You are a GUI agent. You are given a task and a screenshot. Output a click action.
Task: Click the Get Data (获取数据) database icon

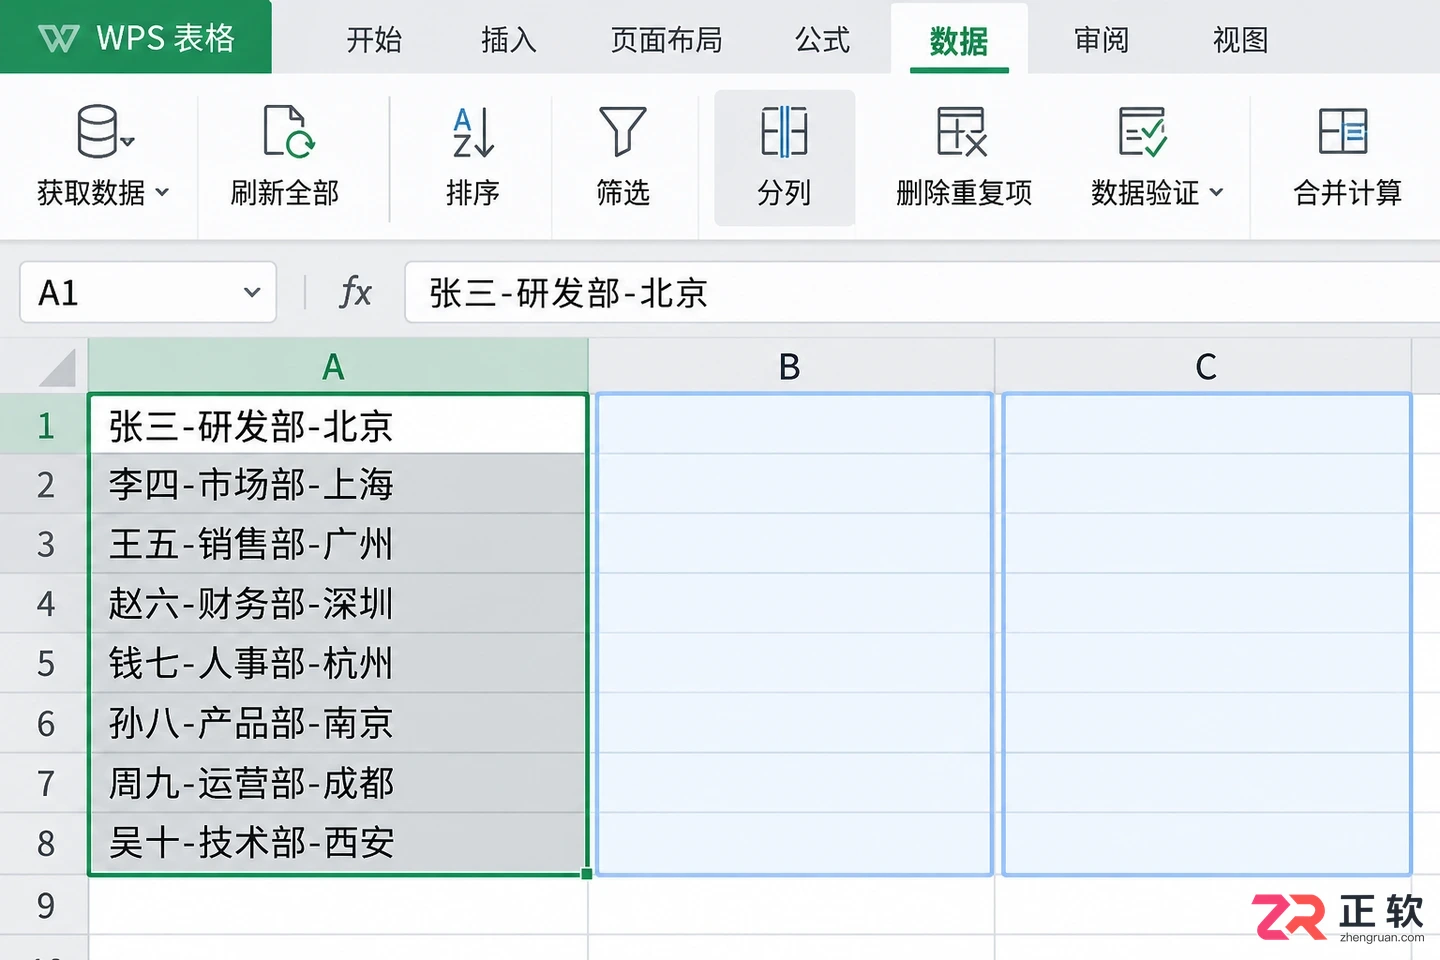98,132
